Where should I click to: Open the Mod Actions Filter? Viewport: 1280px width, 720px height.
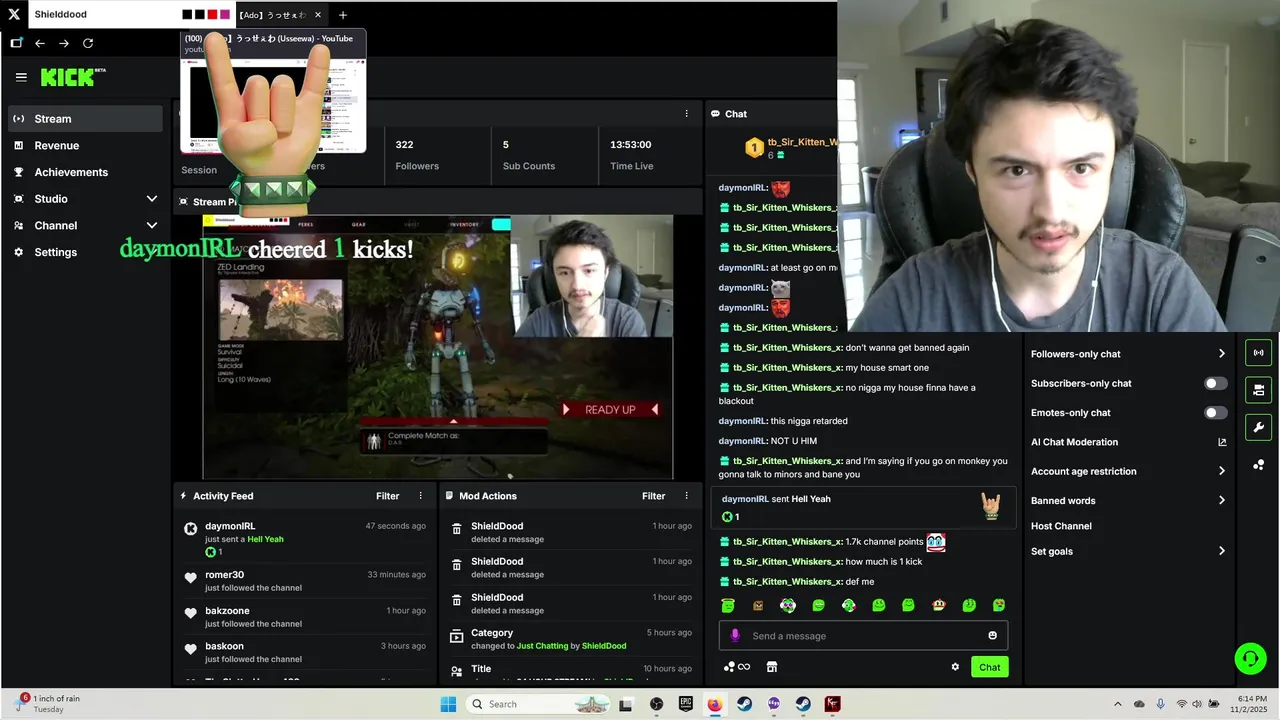(x=653, y=496)
